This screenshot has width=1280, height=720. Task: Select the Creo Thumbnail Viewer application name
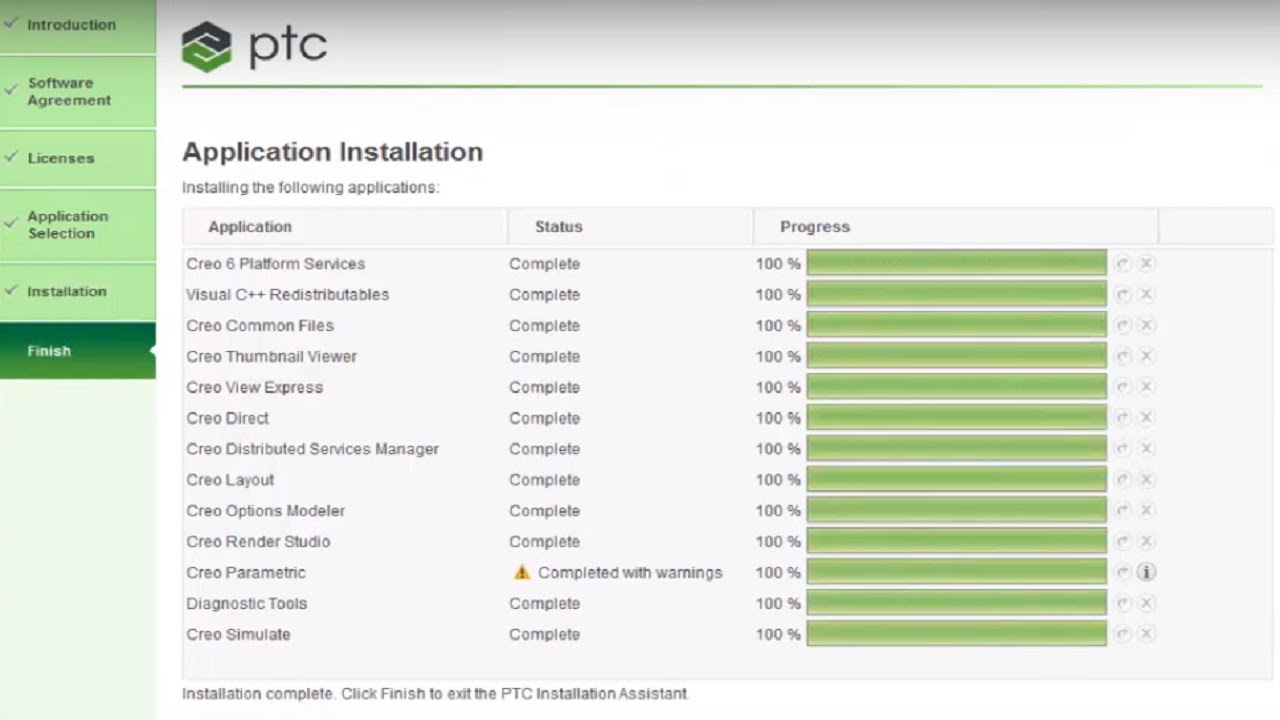point(271,357)
